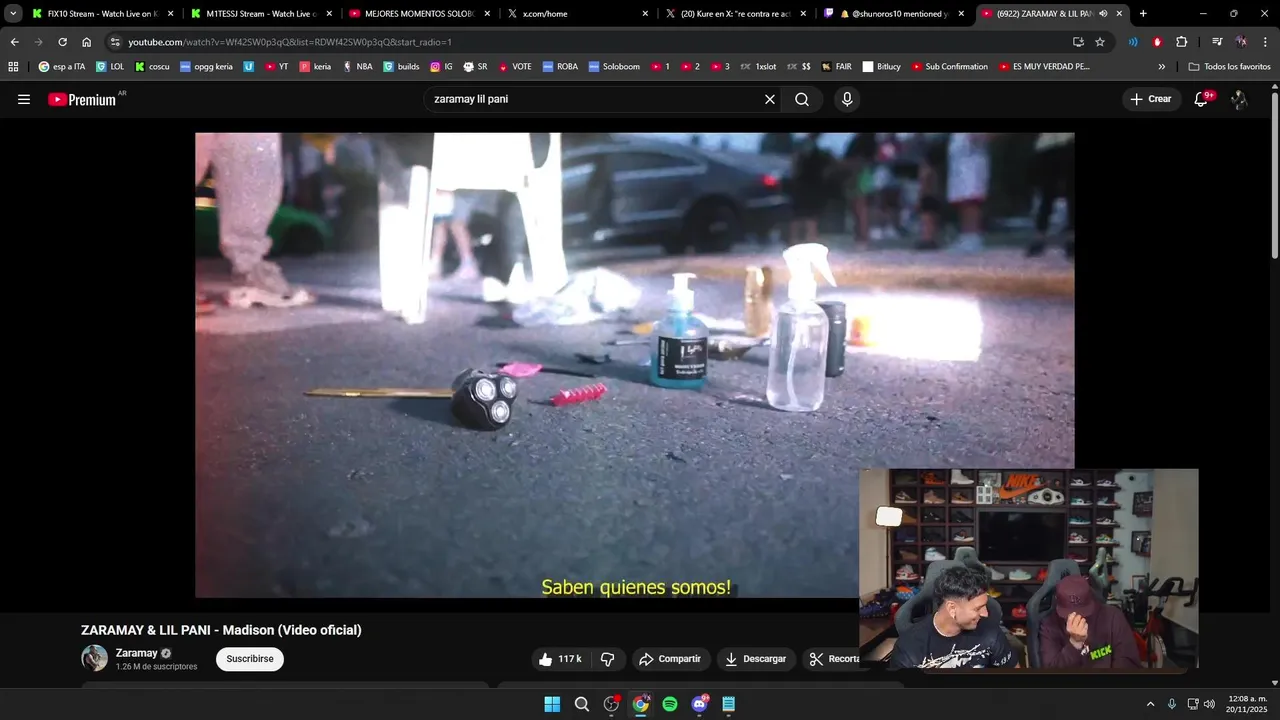Like the video showing 117 k
The width and height of the screenshot is (1280, 720).
coord(560,659)
